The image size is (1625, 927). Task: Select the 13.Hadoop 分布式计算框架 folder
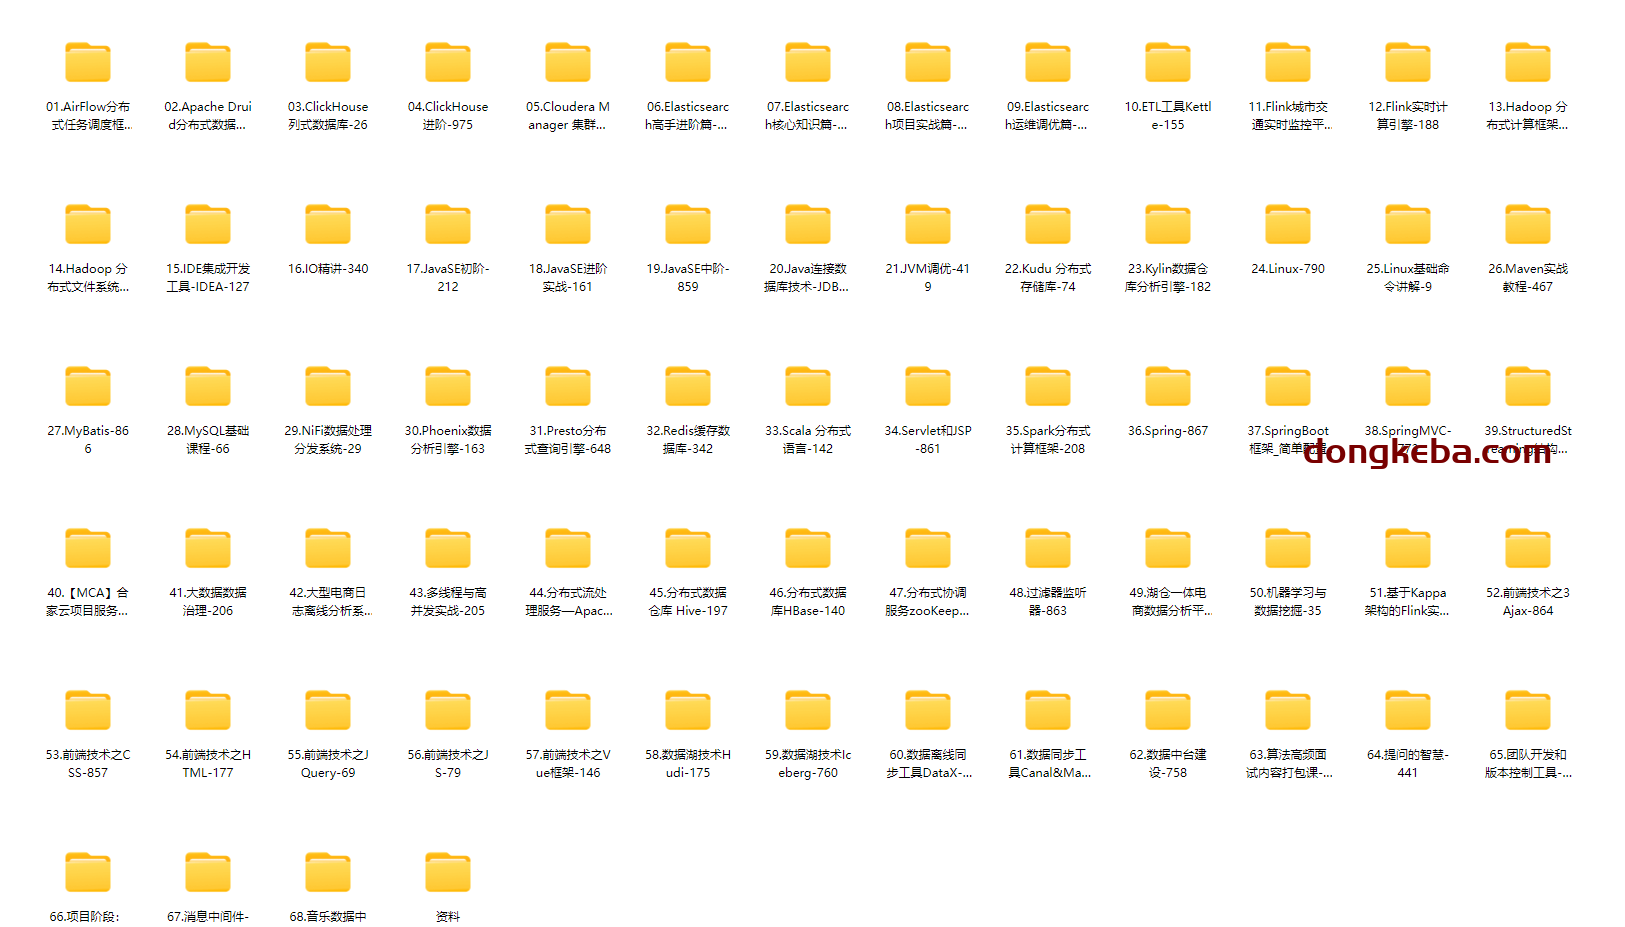pos(1528,62)
